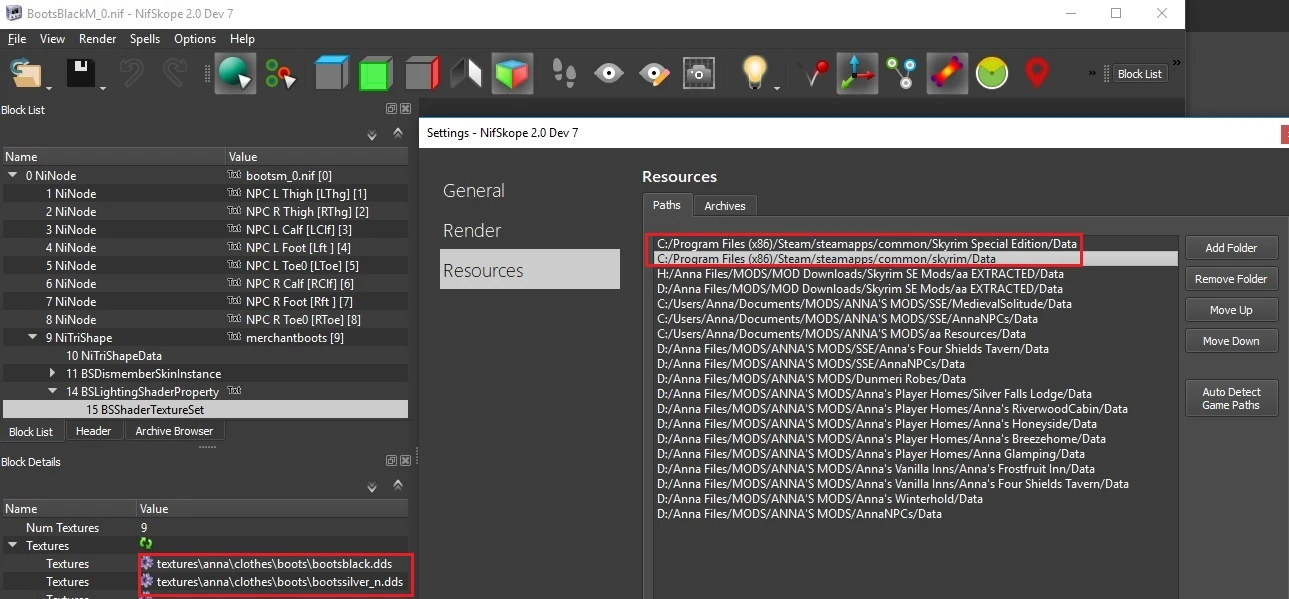This screenshot has height=599, width=1289.
Task: Open the Help menu
Action: coord(242,38)
